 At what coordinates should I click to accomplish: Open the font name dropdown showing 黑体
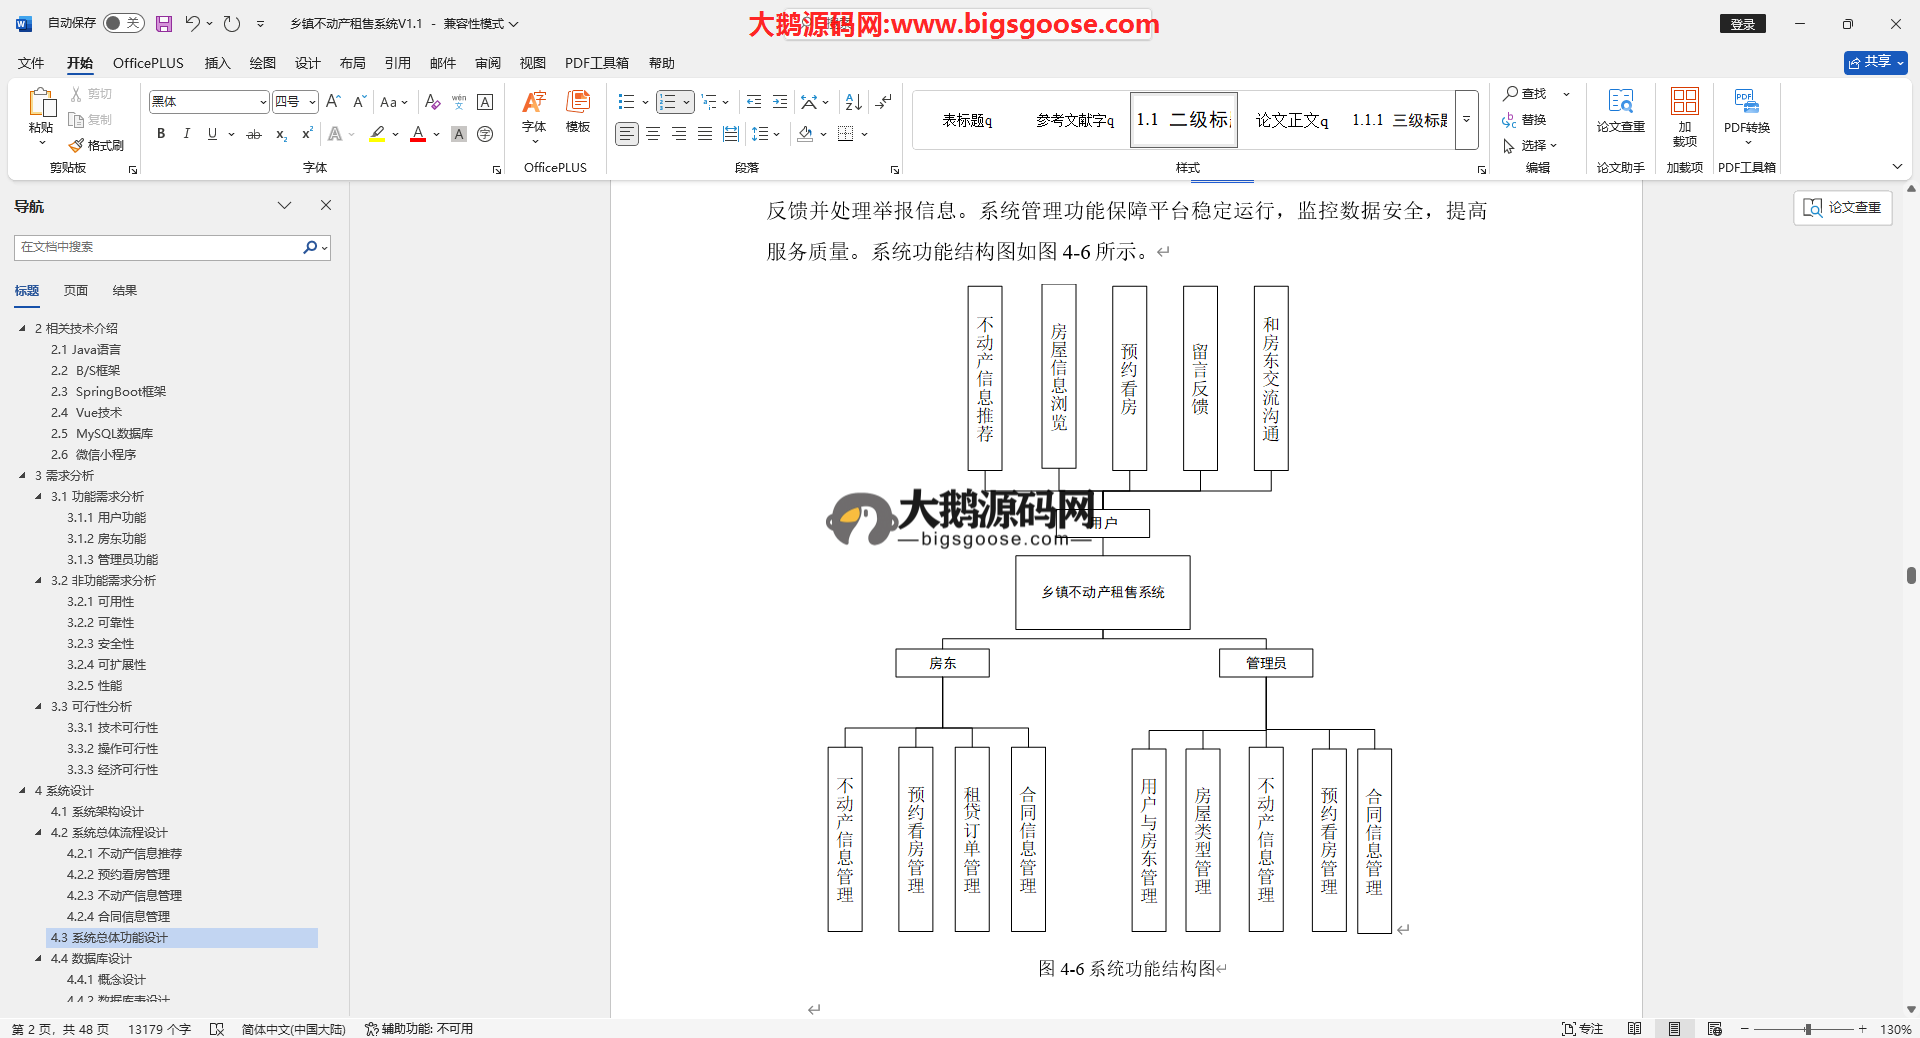(263, 102)
